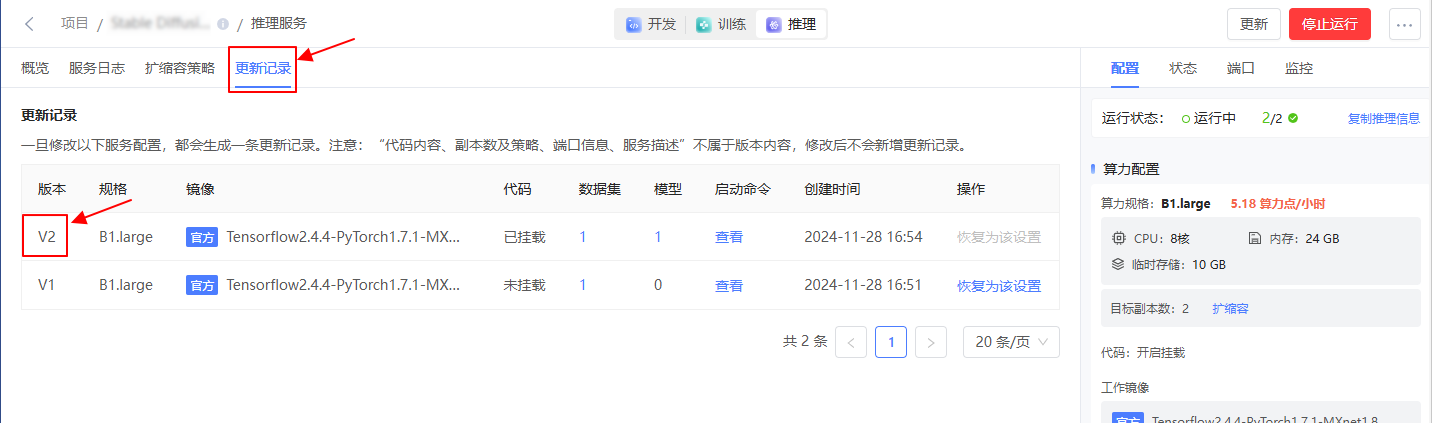This screenshot has height=423, width=1432.
Task: Go to the 概览 tab
Action: [x=35, y=68]
